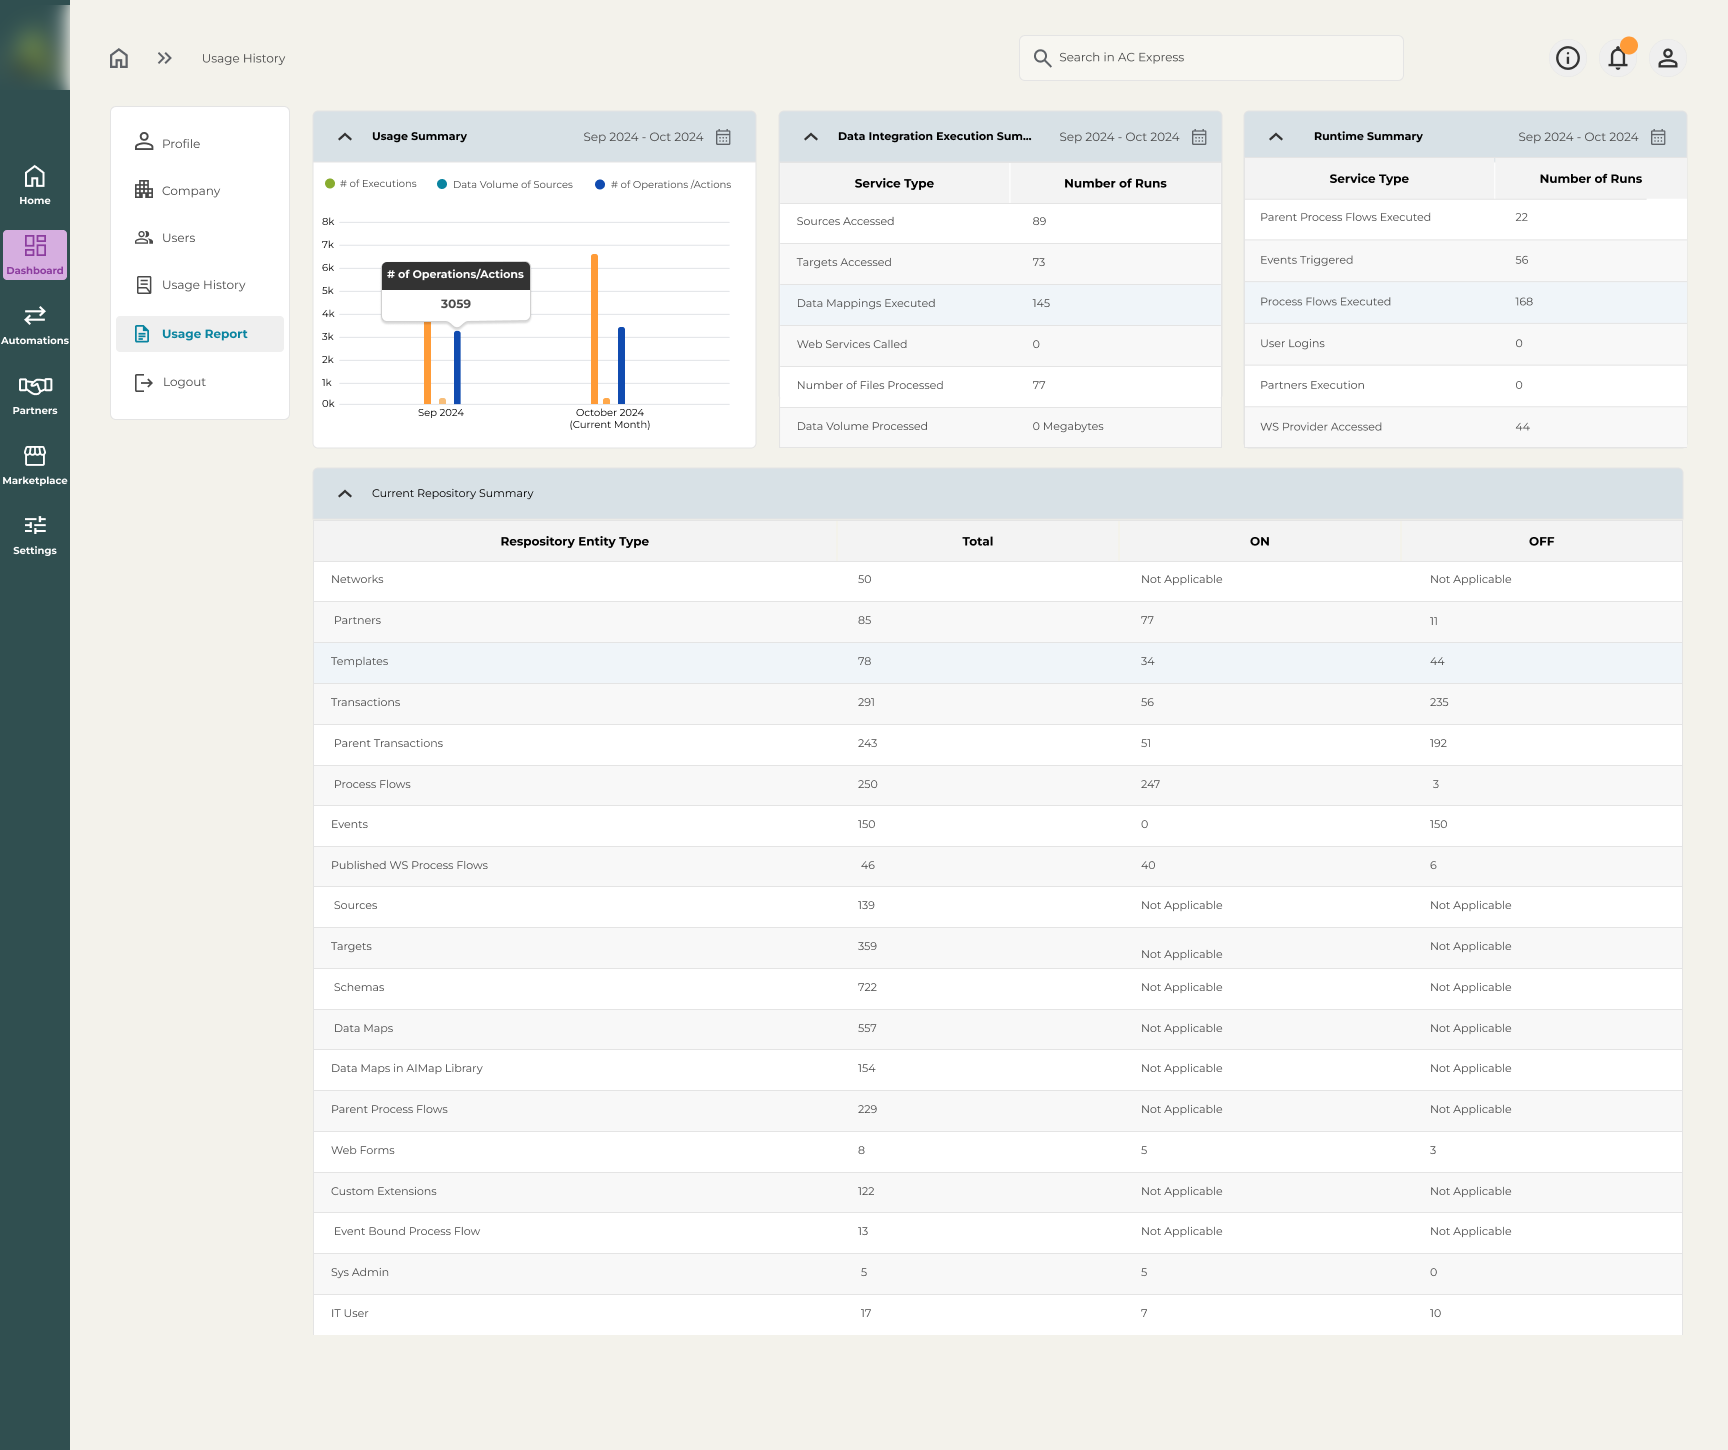Open the info help icon
The width and height of the screenshot is (1728, 1450).
(x=1567, y=58)
